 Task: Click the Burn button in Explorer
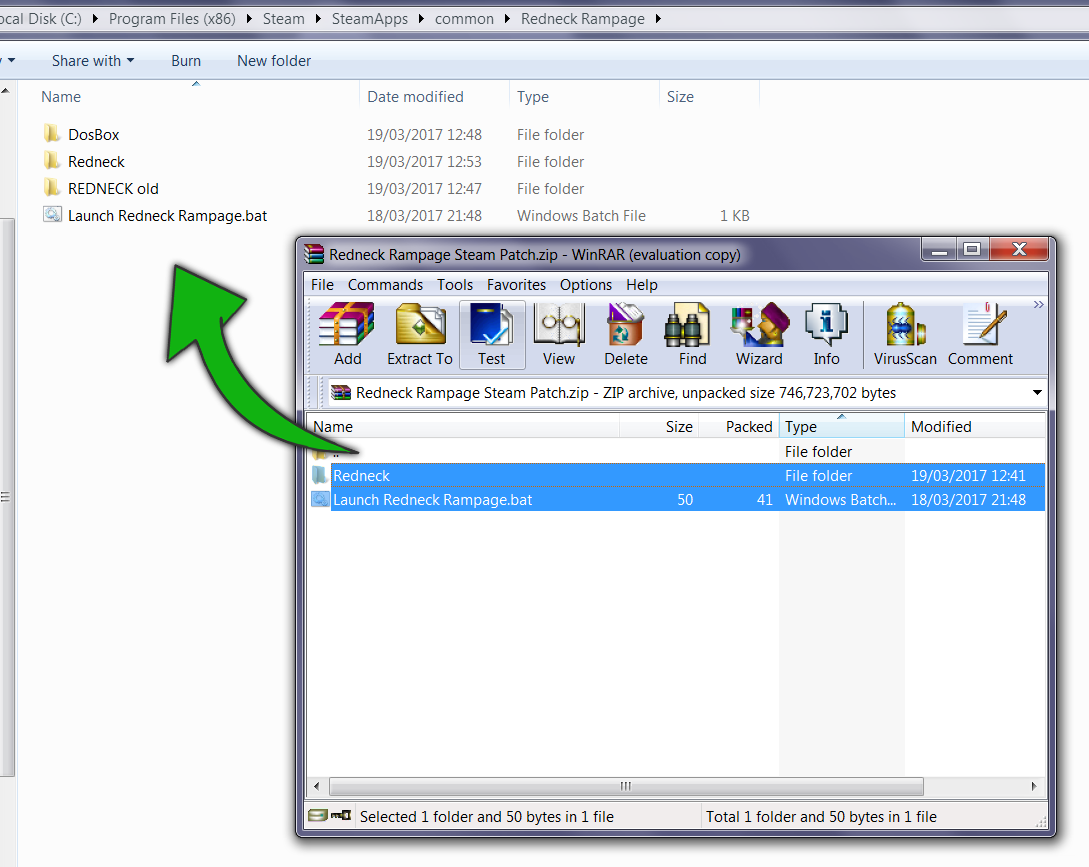point(186,61)
